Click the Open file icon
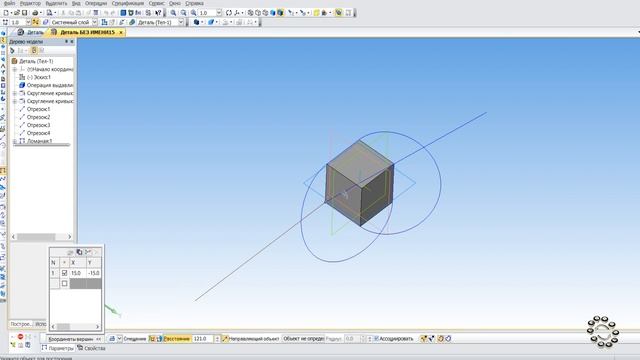640x360 pixels. click(x=17, y=13)
